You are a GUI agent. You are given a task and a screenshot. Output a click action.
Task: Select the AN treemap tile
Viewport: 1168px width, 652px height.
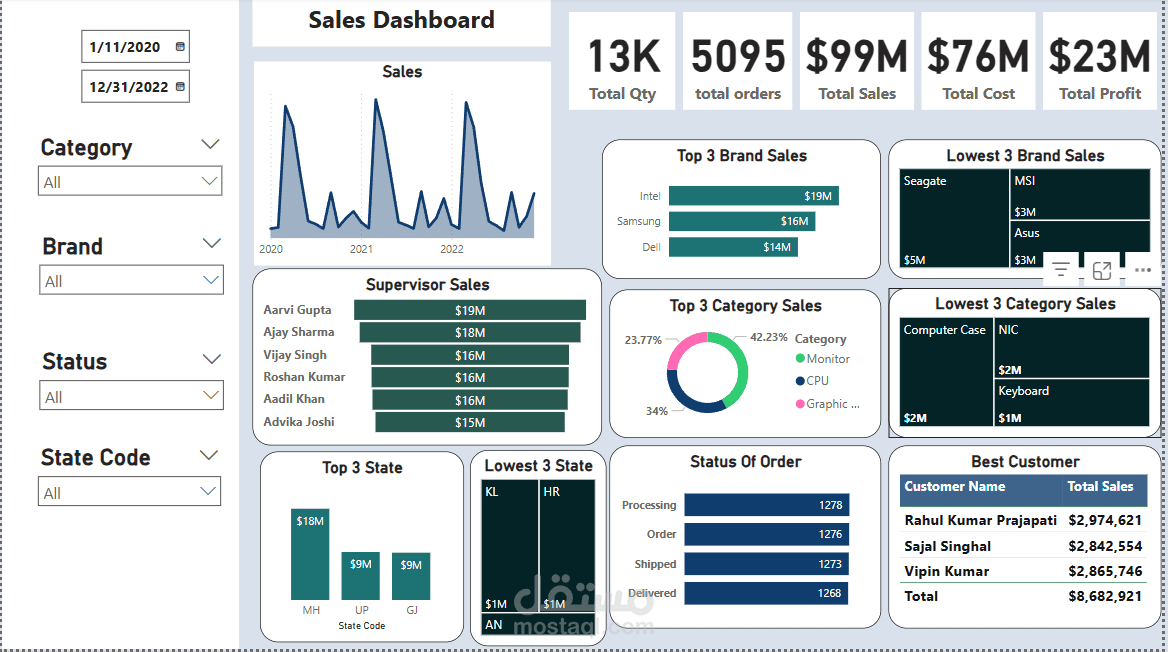click(x=539, y=624)
